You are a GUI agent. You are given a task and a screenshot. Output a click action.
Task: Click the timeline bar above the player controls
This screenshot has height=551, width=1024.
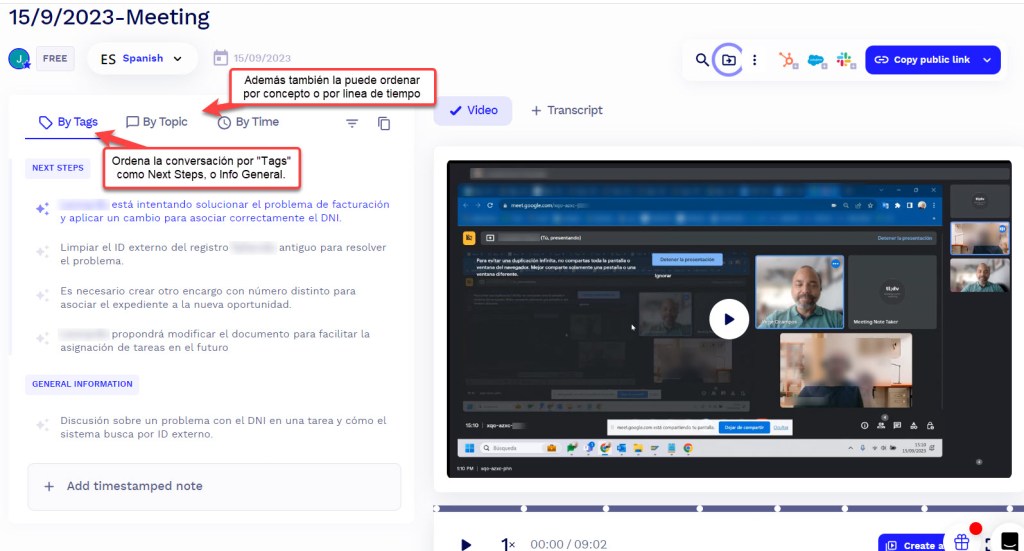pyautogui.click(x=700, y=509)
